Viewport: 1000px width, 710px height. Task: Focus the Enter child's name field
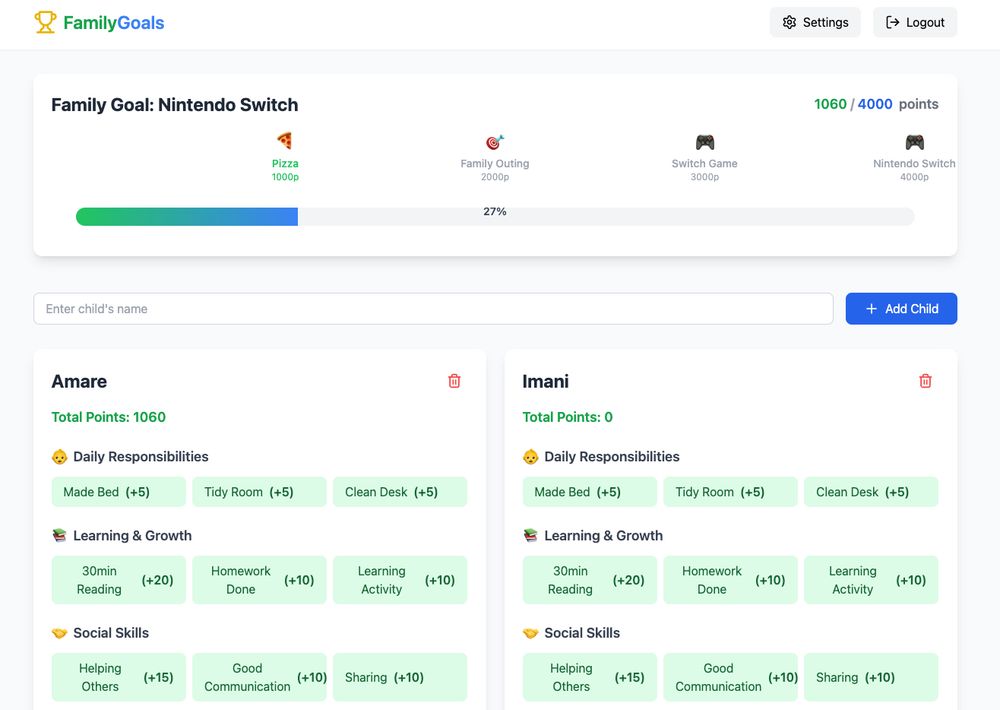pos(433,309)
